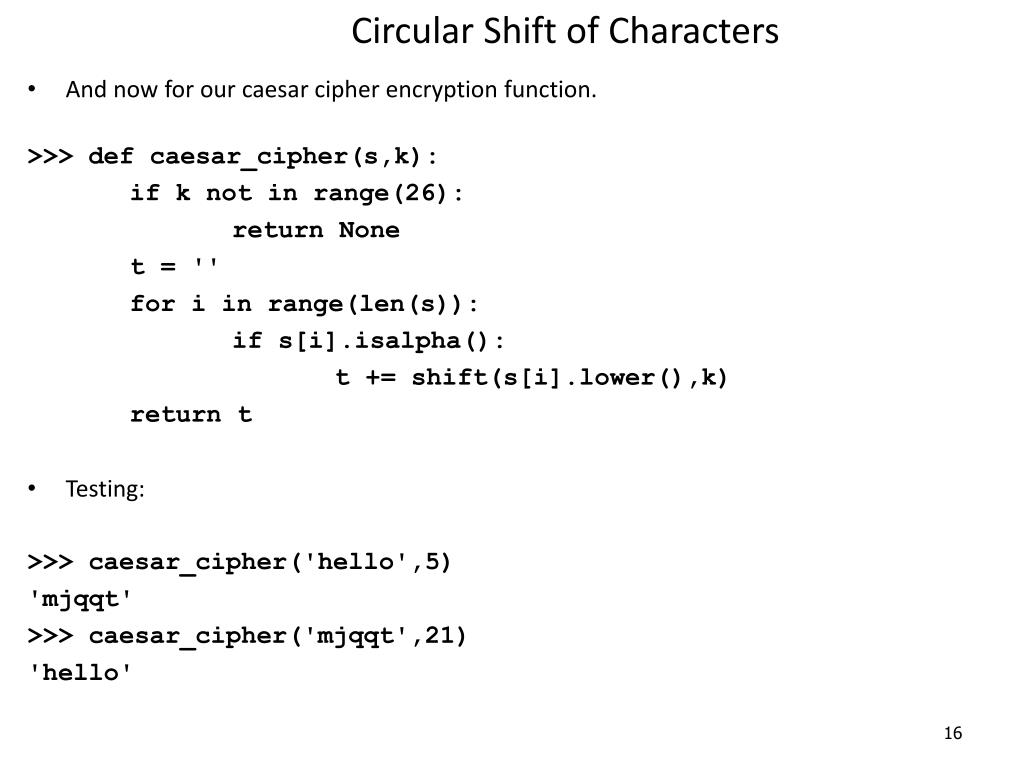Click the first Python prompt >>> symbol
This screenshot has height=768, width=1024.
[x=50, y=157]
